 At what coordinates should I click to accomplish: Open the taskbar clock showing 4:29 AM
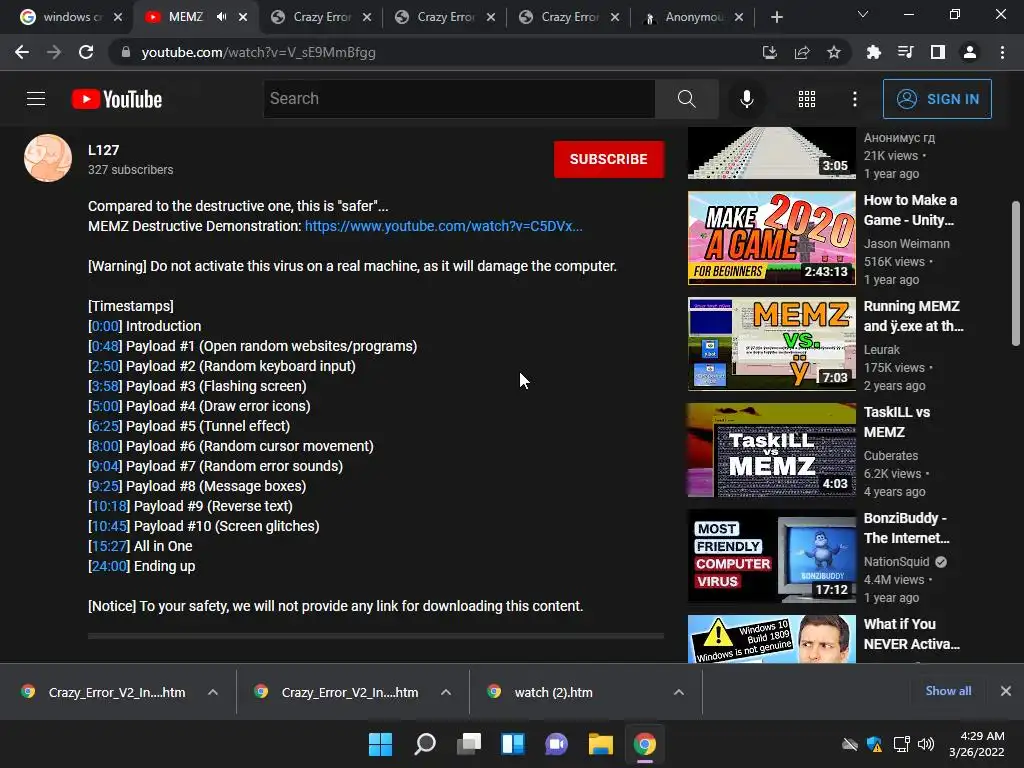[x=977, y=744]
